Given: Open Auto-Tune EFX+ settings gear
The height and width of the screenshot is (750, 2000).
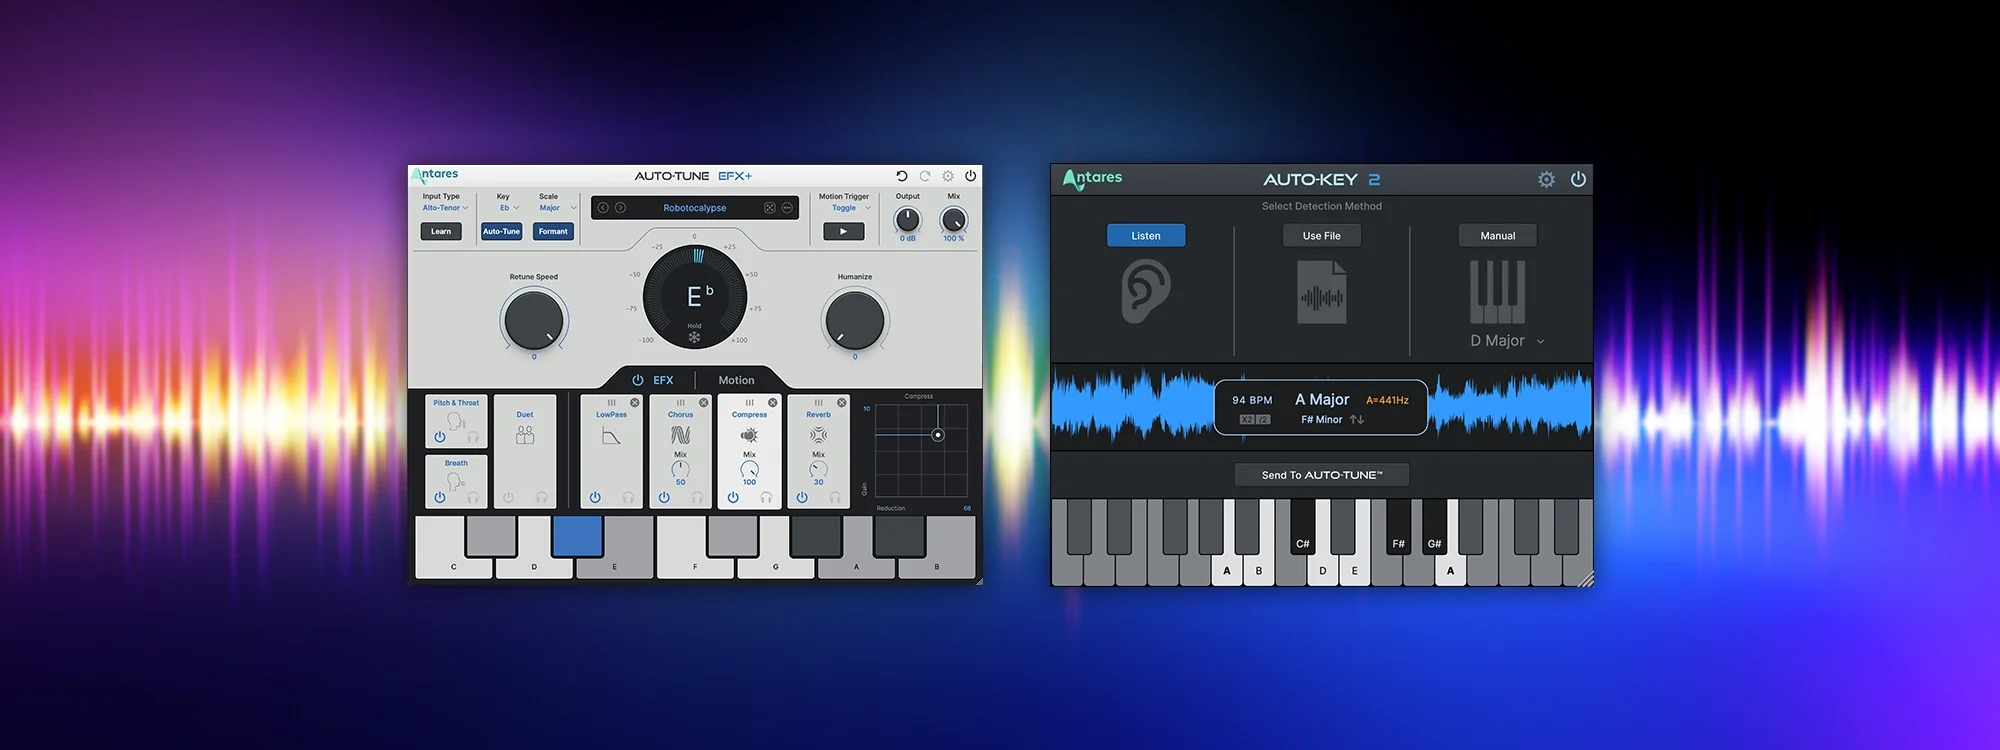Looking at the screenshot, I should click(948, 176).
